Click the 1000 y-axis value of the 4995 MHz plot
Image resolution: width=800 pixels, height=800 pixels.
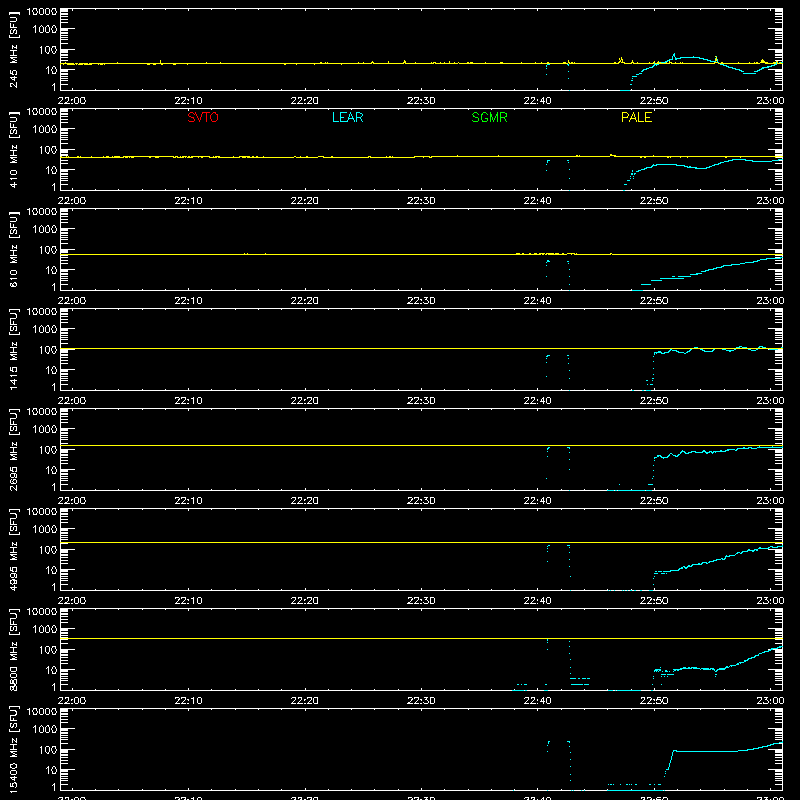pos(45,530)
